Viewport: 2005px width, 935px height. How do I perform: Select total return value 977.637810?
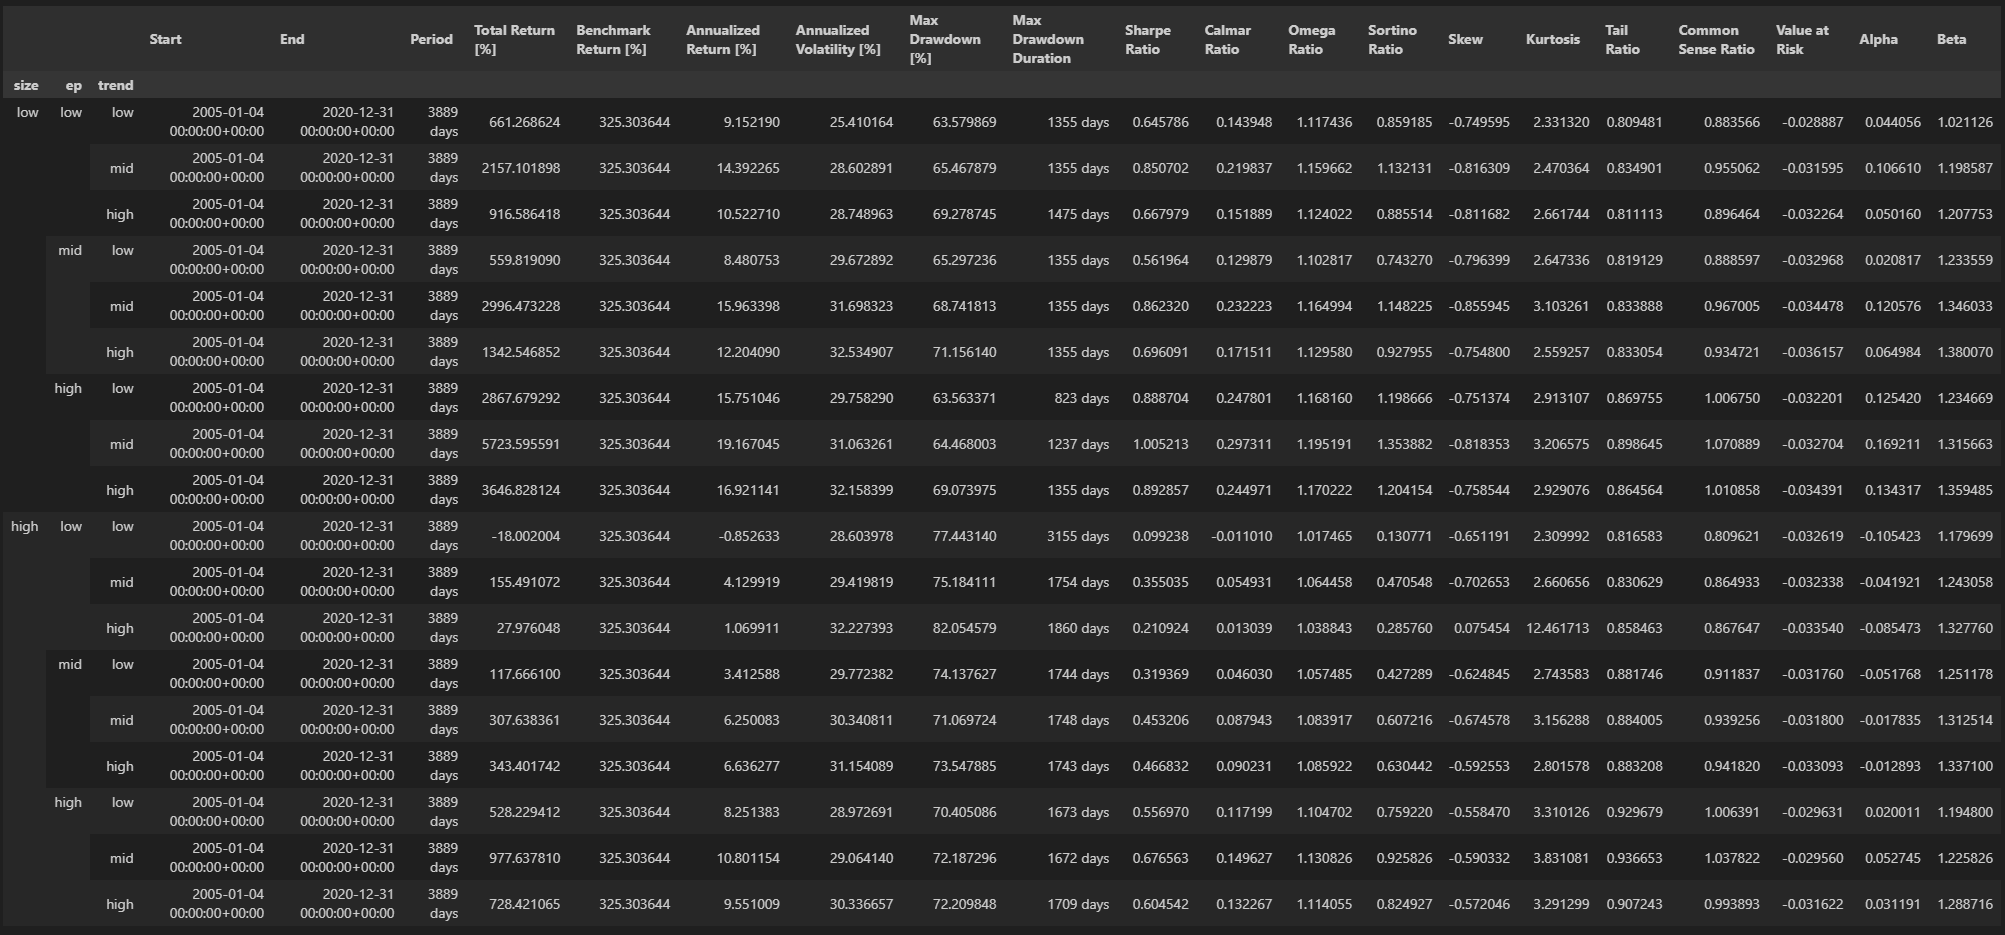pos(524,858)
